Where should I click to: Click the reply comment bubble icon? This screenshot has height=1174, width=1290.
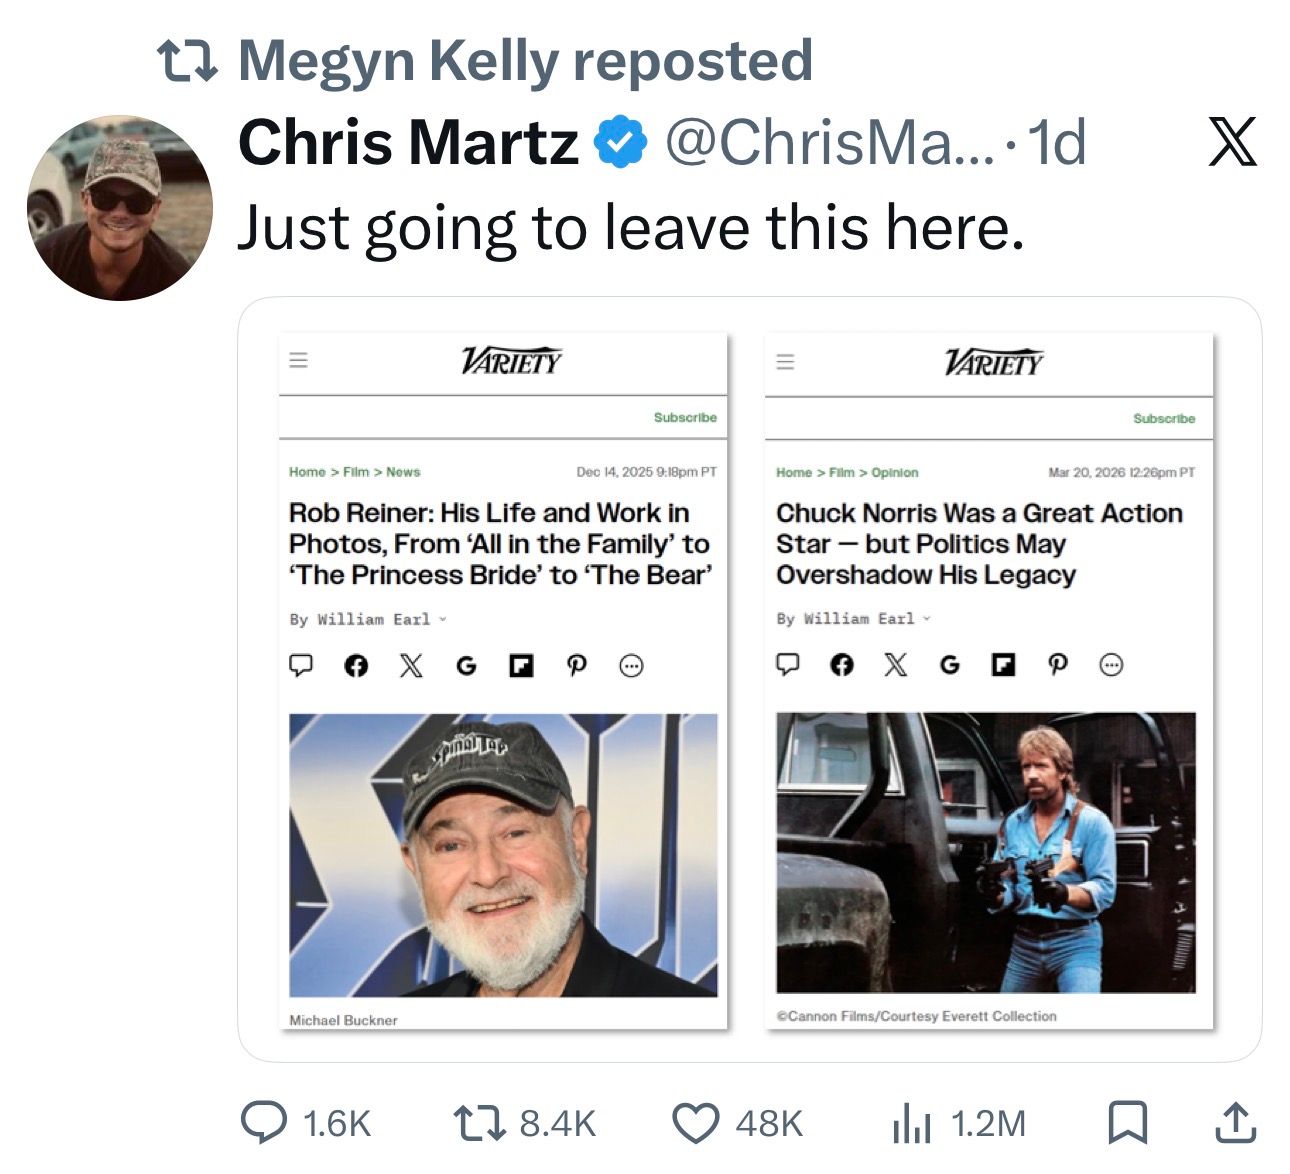click(x=264, y=1122)
